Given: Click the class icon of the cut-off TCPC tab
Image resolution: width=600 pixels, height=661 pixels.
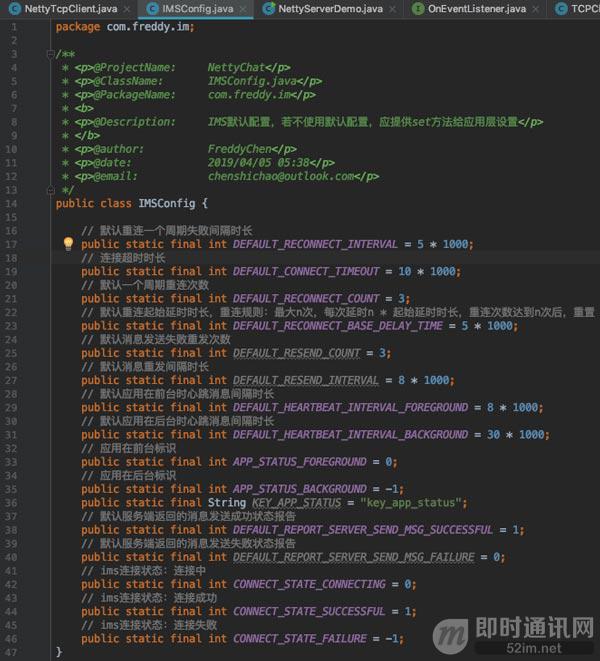Looking at the screenshot, I should tap(561, 8).
